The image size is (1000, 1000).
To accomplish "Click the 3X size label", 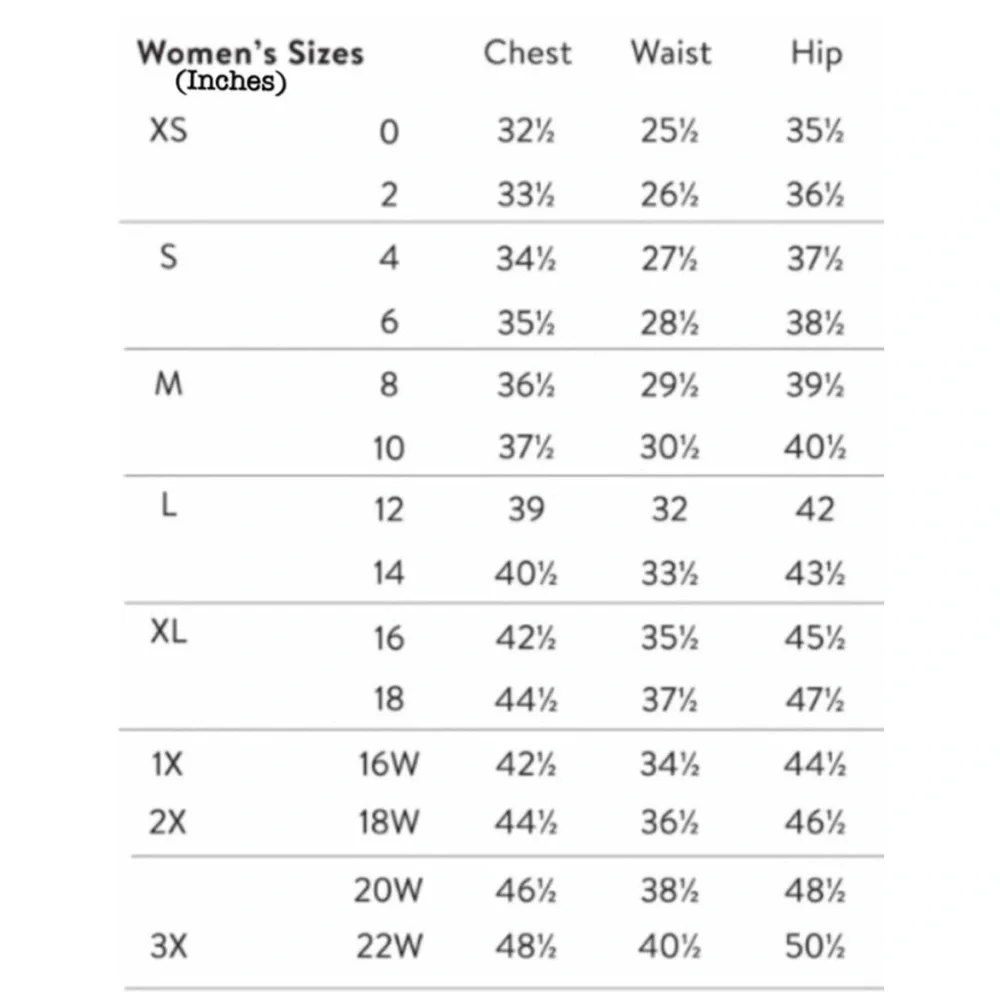I will point(168,946).
